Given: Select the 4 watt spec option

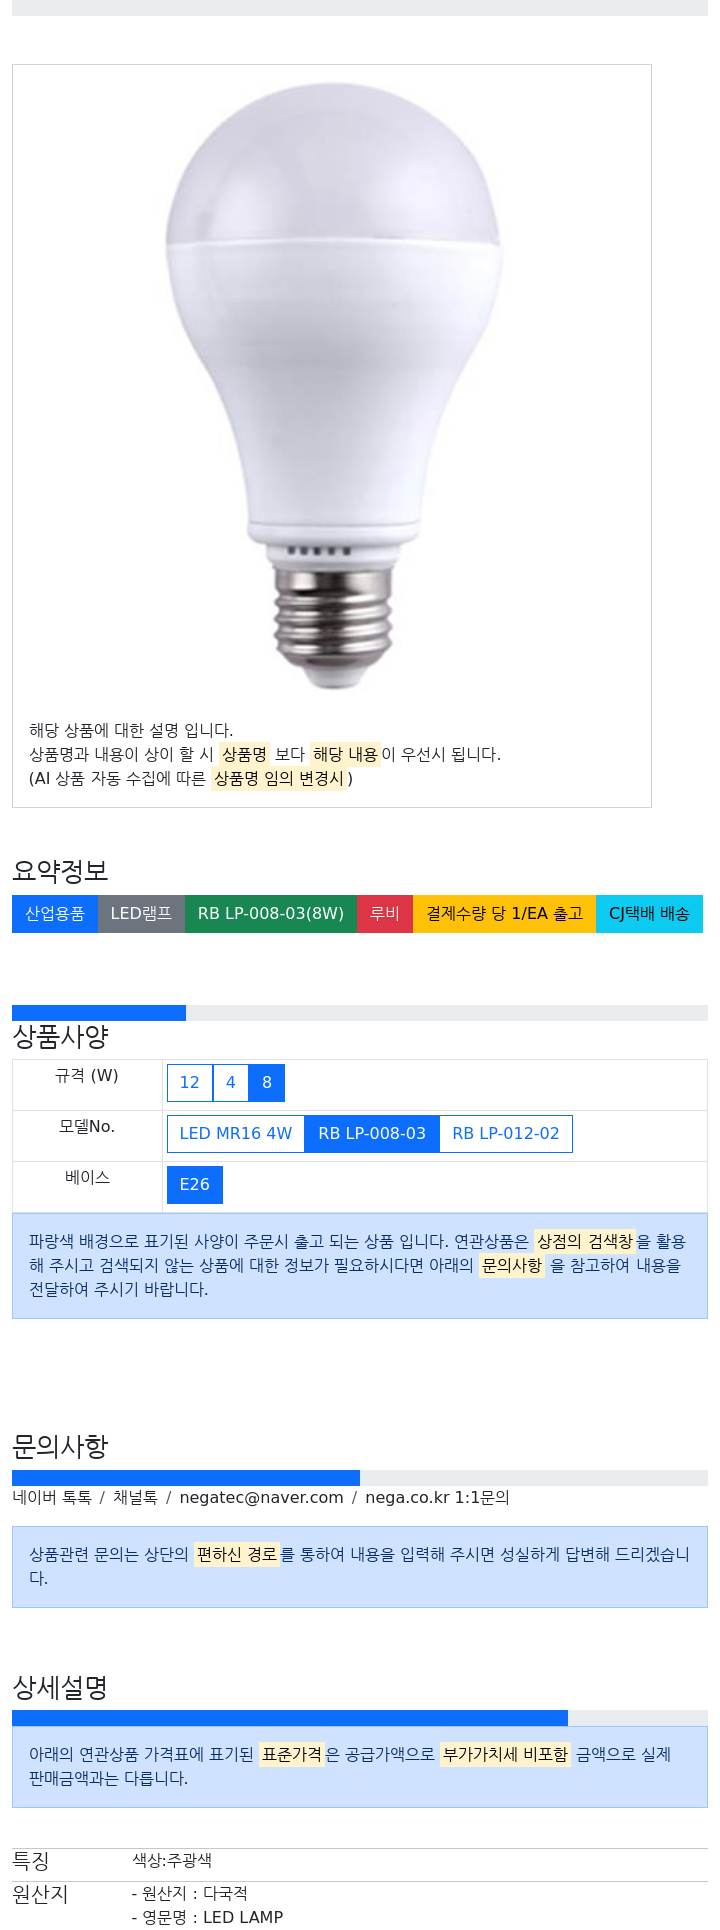Looking at the screenshot, I should pos(231,1083).
